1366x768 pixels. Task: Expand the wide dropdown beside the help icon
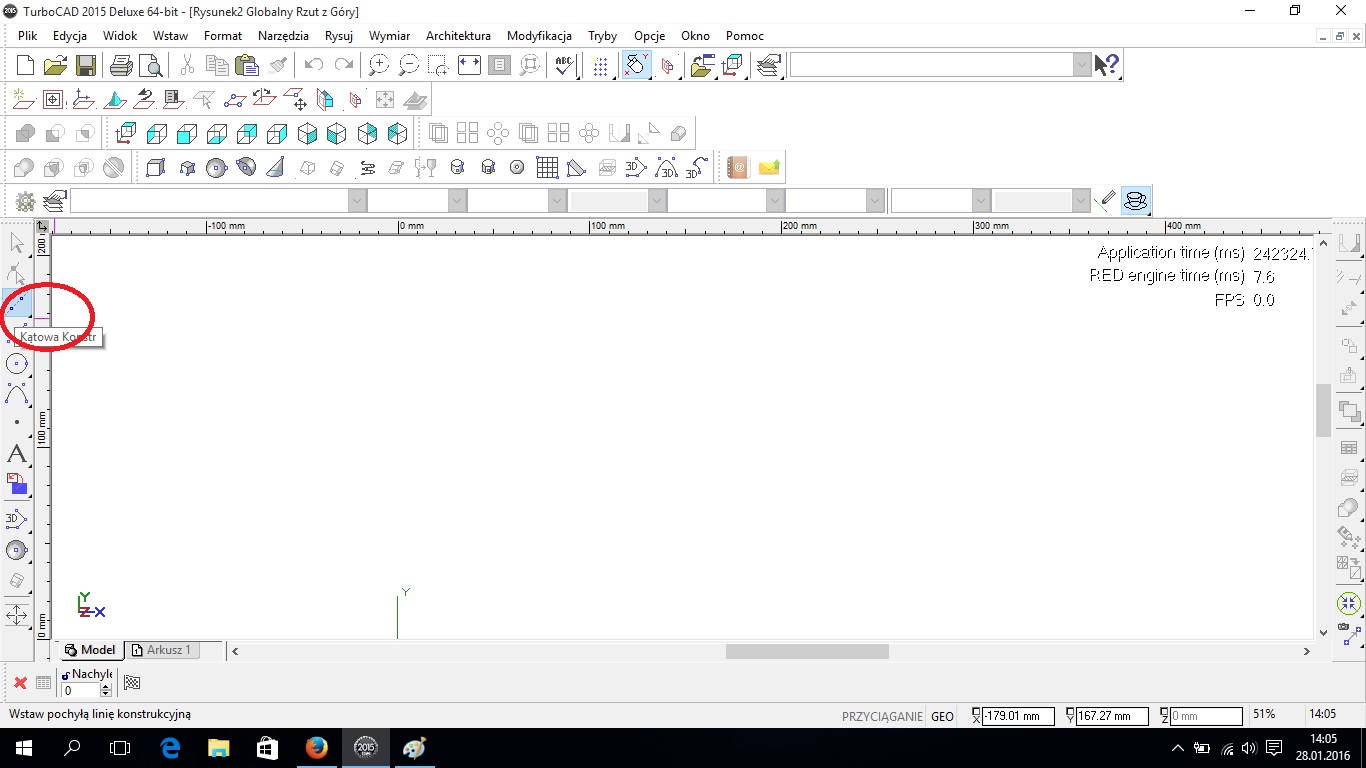(x=1082, y=66)
